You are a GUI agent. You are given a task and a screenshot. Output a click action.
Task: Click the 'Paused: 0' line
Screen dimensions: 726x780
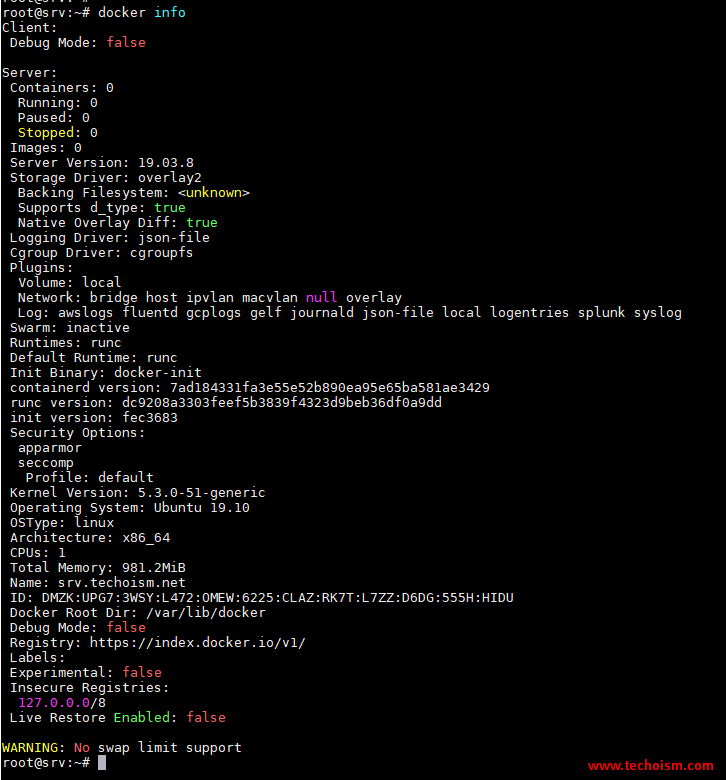pyautogui.click(x=54, y=117)
